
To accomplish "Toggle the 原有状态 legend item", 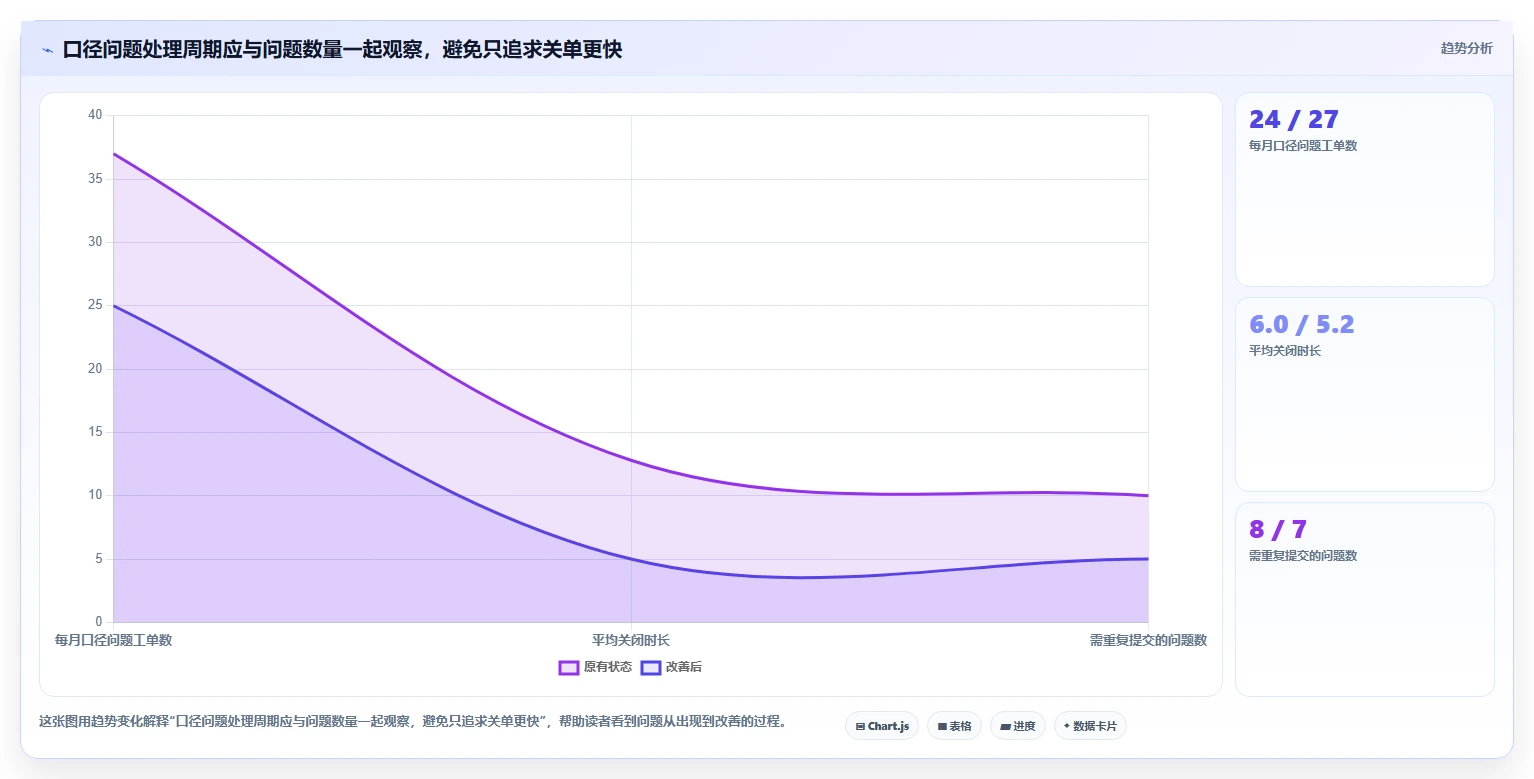I will tap(595, 667).
